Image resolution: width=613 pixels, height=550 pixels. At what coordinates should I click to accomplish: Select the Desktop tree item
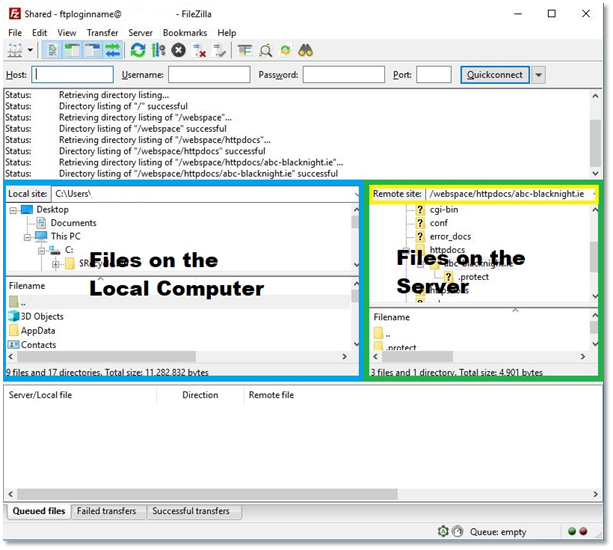point(52,210)
